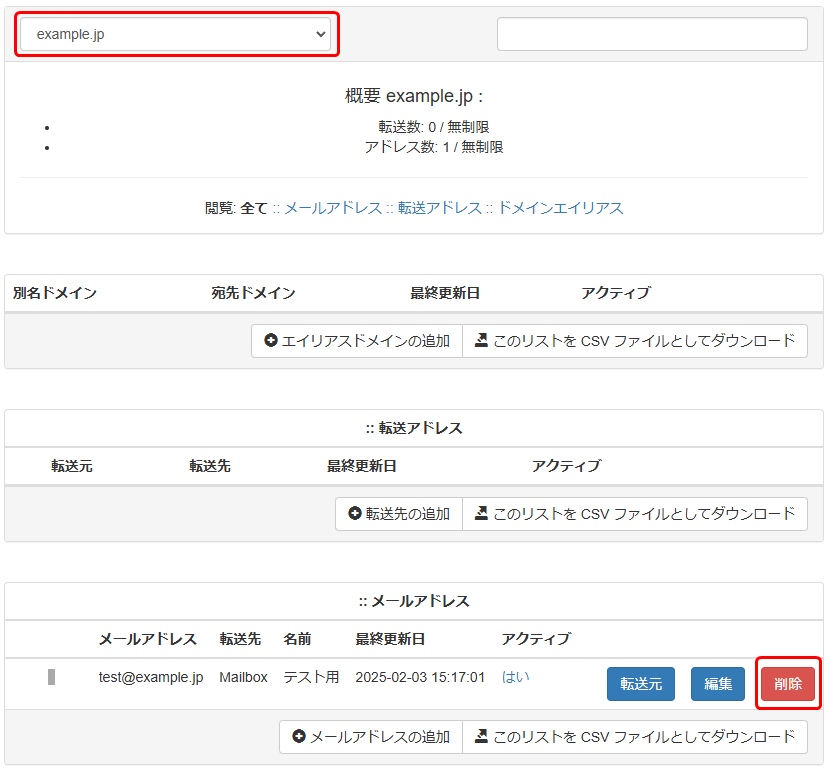
Task: Click the search input field at top right
Action: tap(652, 34)
